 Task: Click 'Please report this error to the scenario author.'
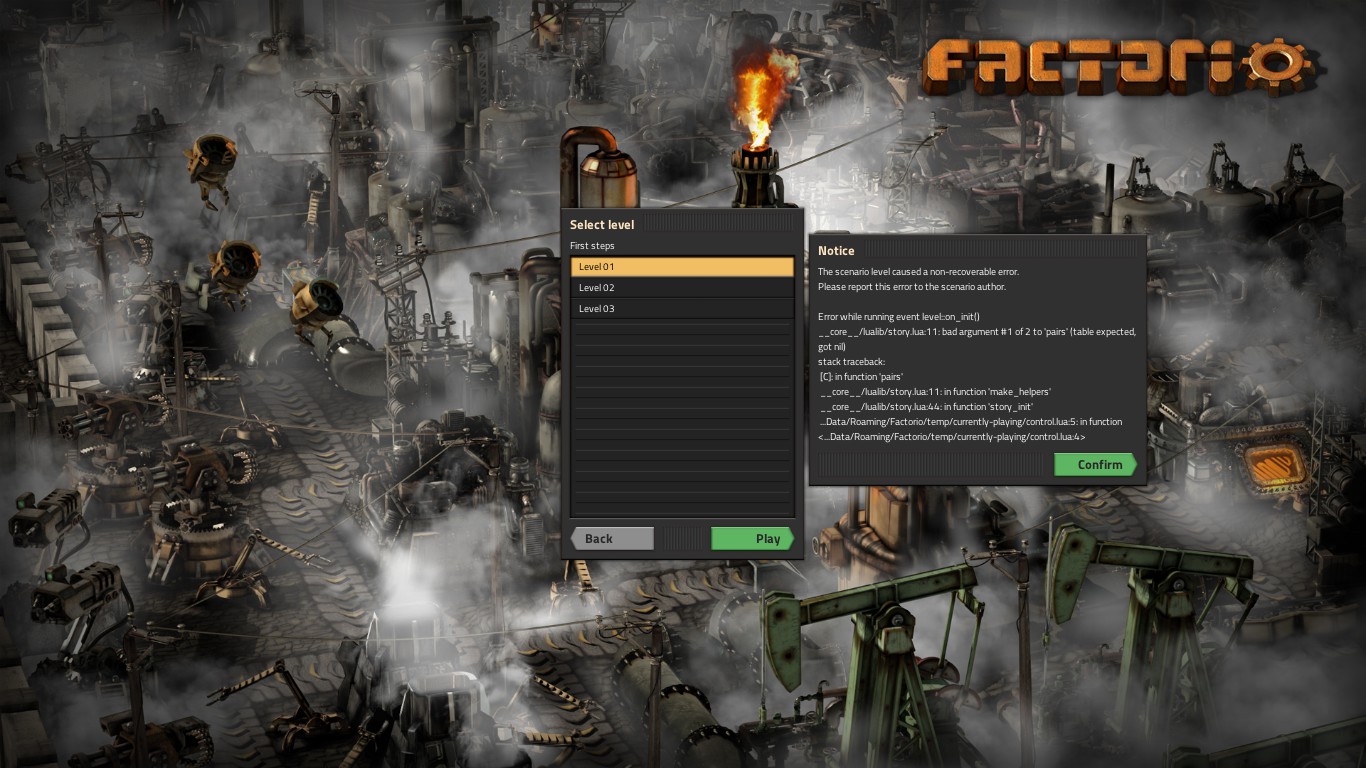pyautogui.click(x=912, y=287)
